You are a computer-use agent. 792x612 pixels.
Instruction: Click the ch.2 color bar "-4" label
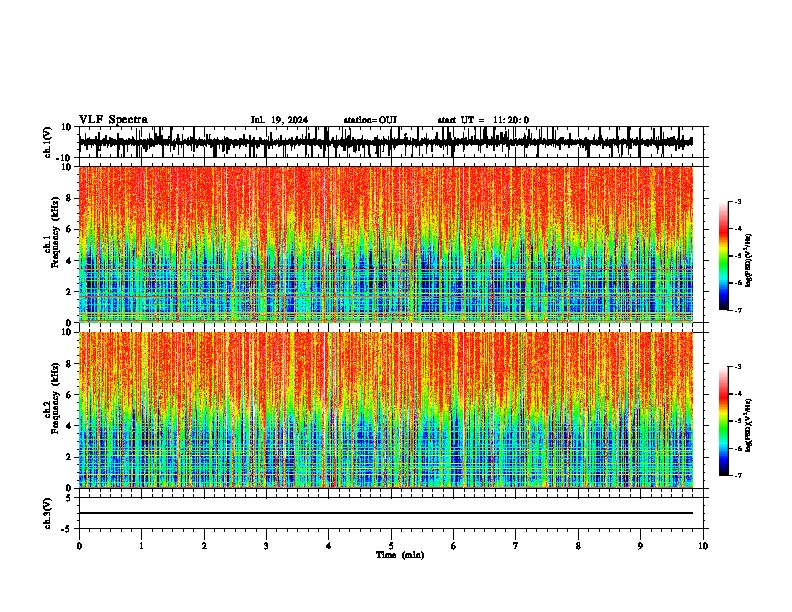click(x=738, y=394)
